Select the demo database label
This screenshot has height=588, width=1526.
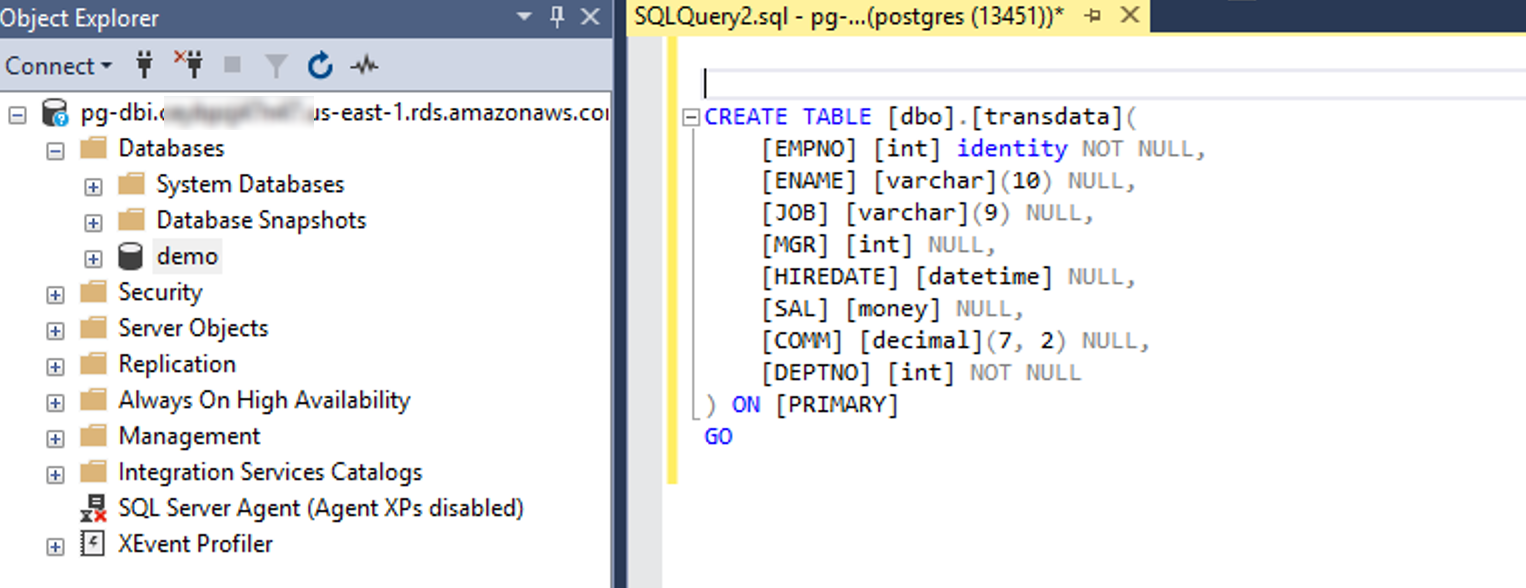pyautogui.click(x=187, y=256)
